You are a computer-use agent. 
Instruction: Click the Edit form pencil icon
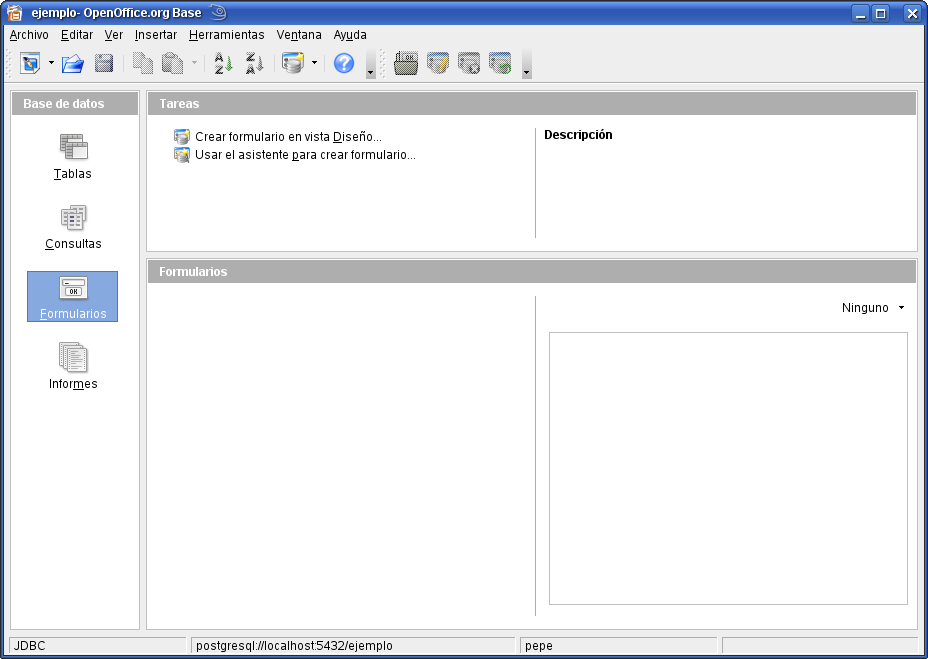[x=438, y=63]
